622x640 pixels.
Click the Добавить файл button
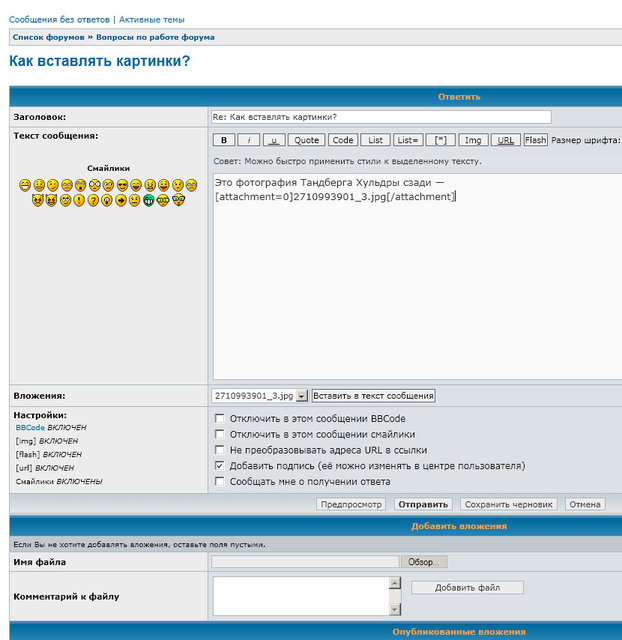pos(467,587)
